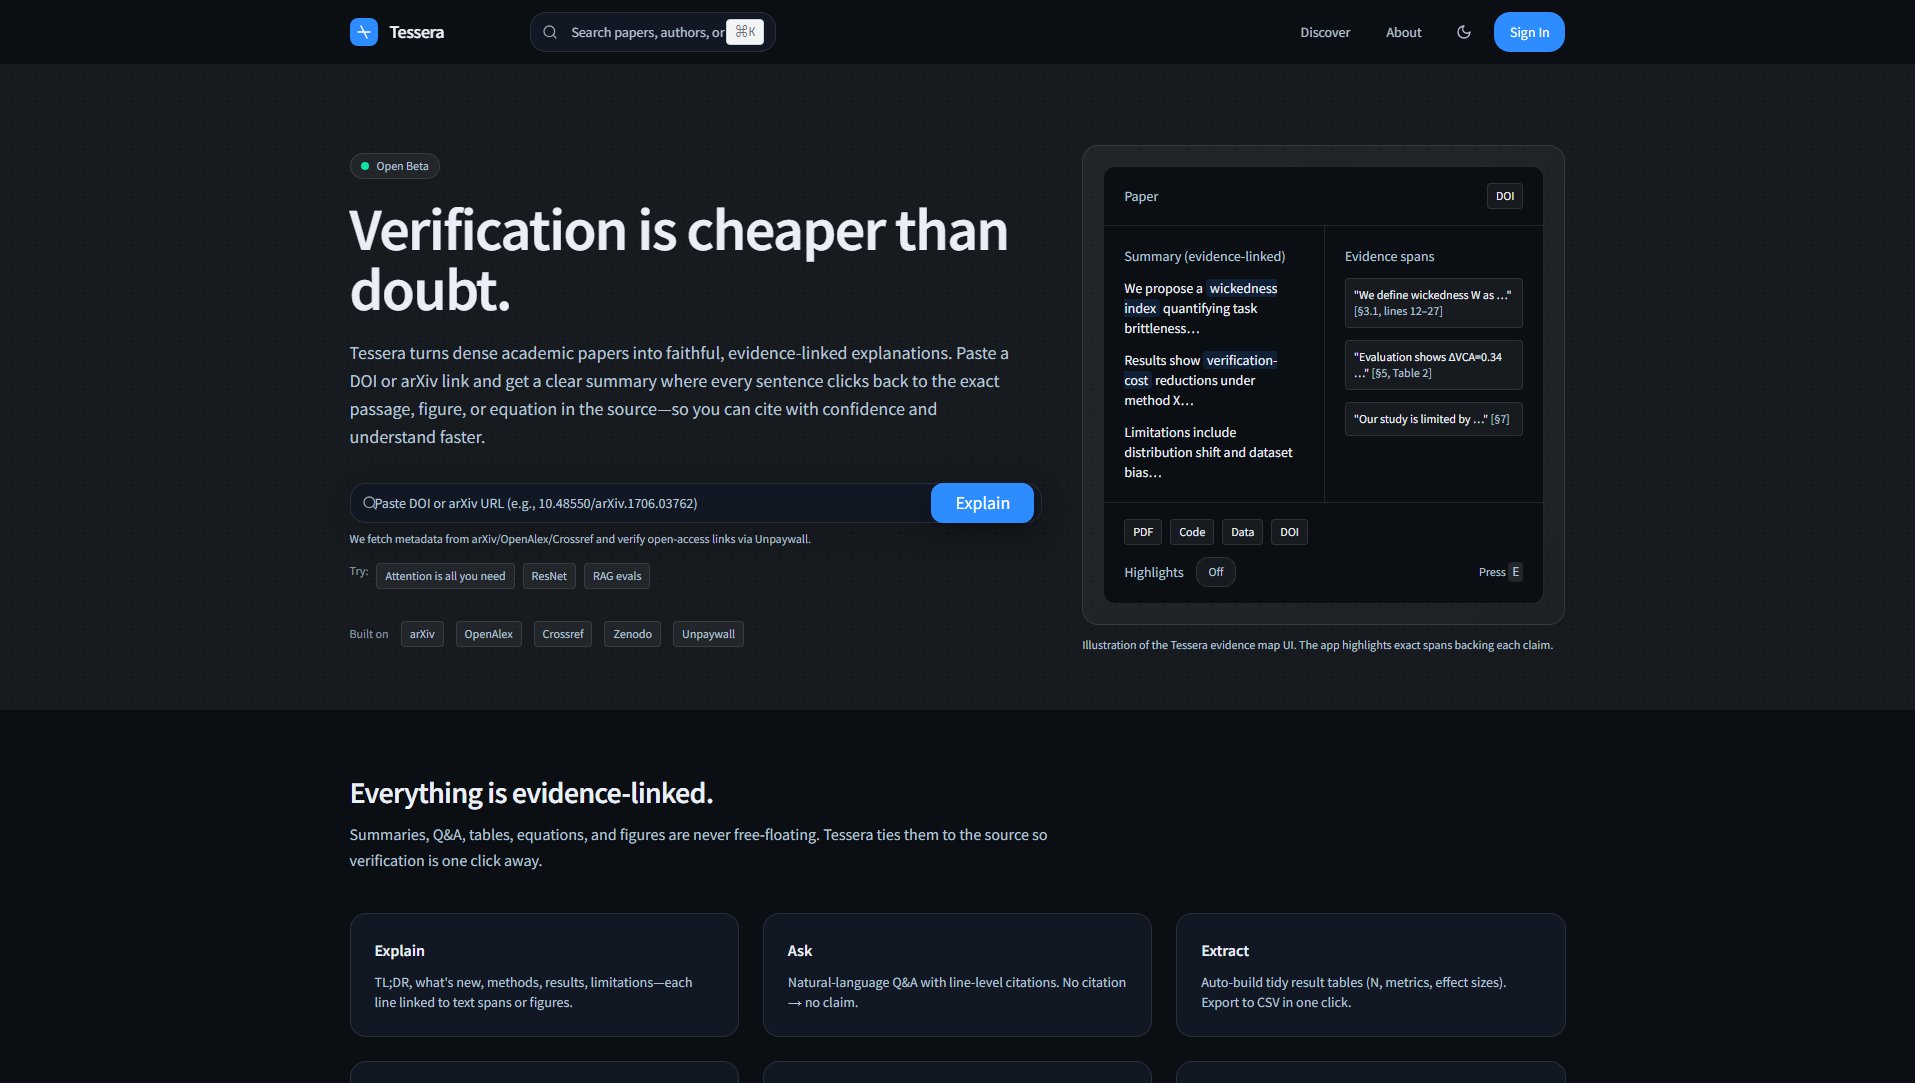The width and height of the screenshot is (1915, 1083).
Task: Click the Crossref built-on badge
Action: (x=563, y=634)
